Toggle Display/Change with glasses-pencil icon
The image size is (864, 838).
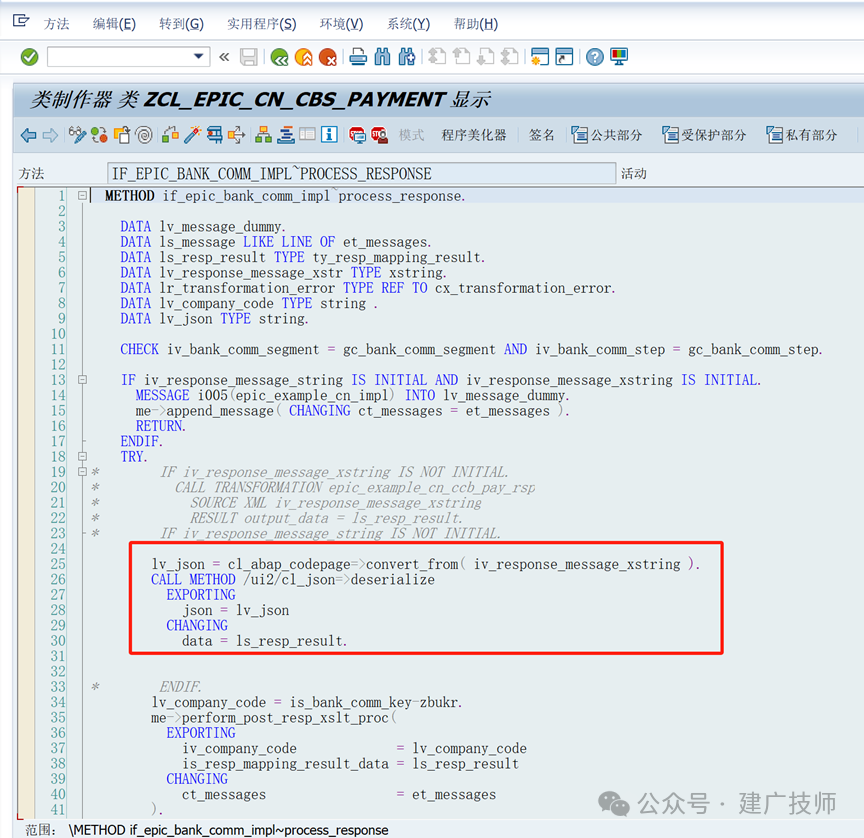click(x=77, y=134)
